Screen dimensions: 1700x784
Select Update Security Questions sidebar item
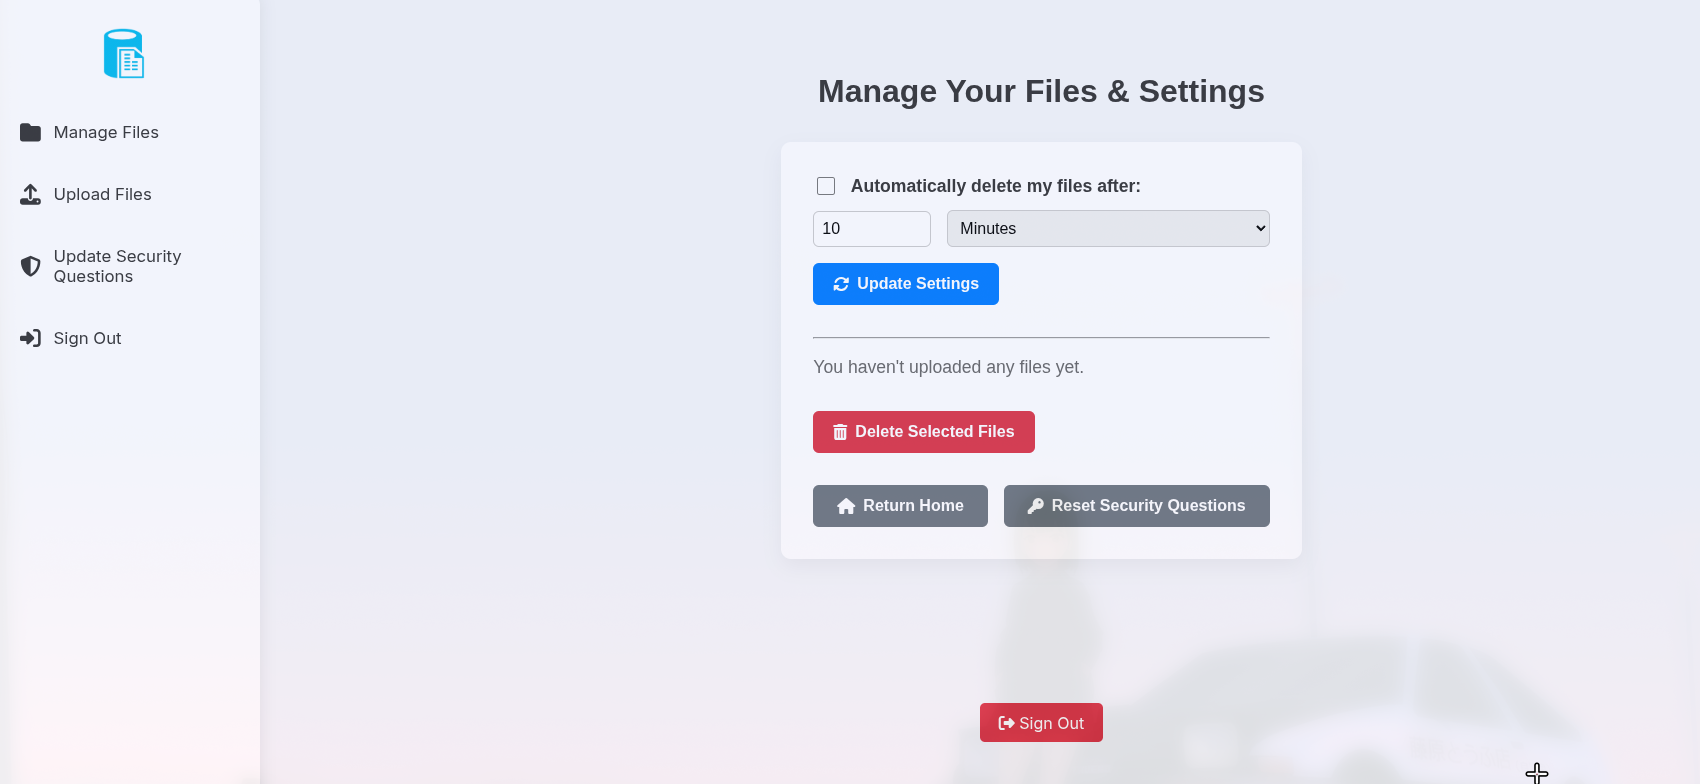click(x=117, y=266)
